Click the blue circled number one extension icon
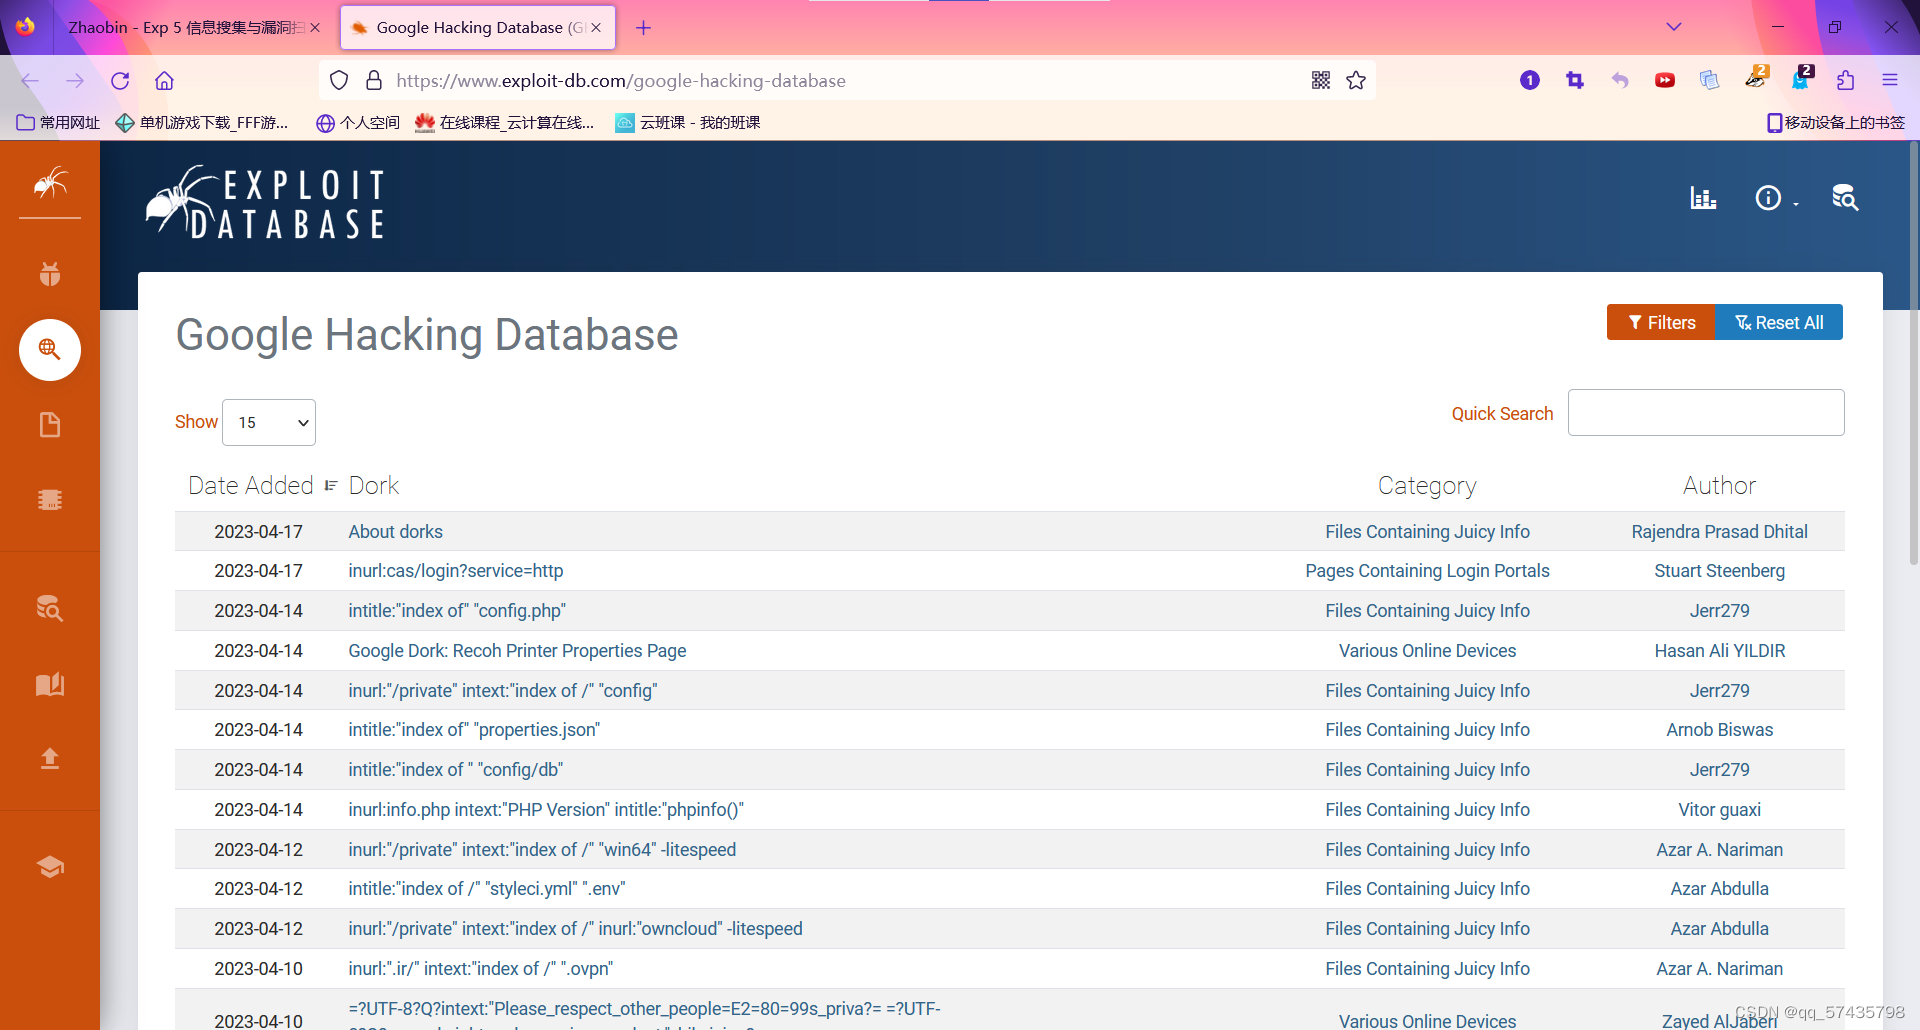 click(1530, 81)
